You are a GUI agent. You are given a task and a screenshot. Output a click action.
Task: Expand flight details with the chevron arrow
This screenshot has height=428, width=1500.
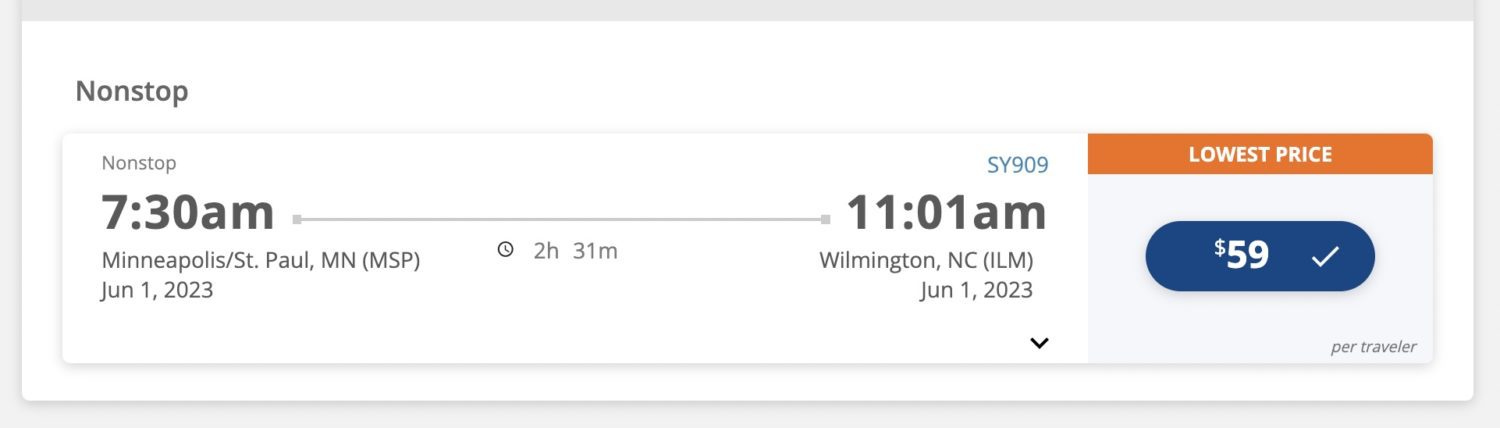(1039, 343)
